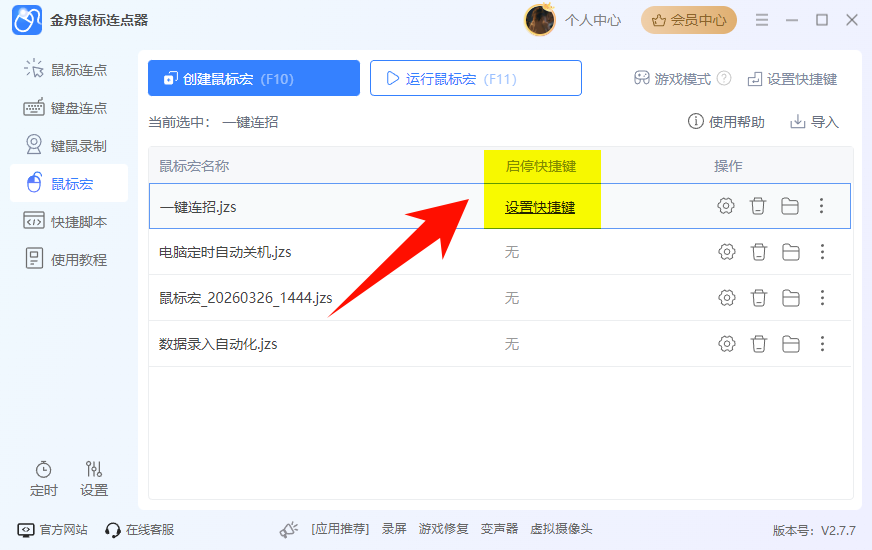The image size is (872, 550).
Task: Click the 创建鼠标宏 (F10) button
Action: [254, 78]
